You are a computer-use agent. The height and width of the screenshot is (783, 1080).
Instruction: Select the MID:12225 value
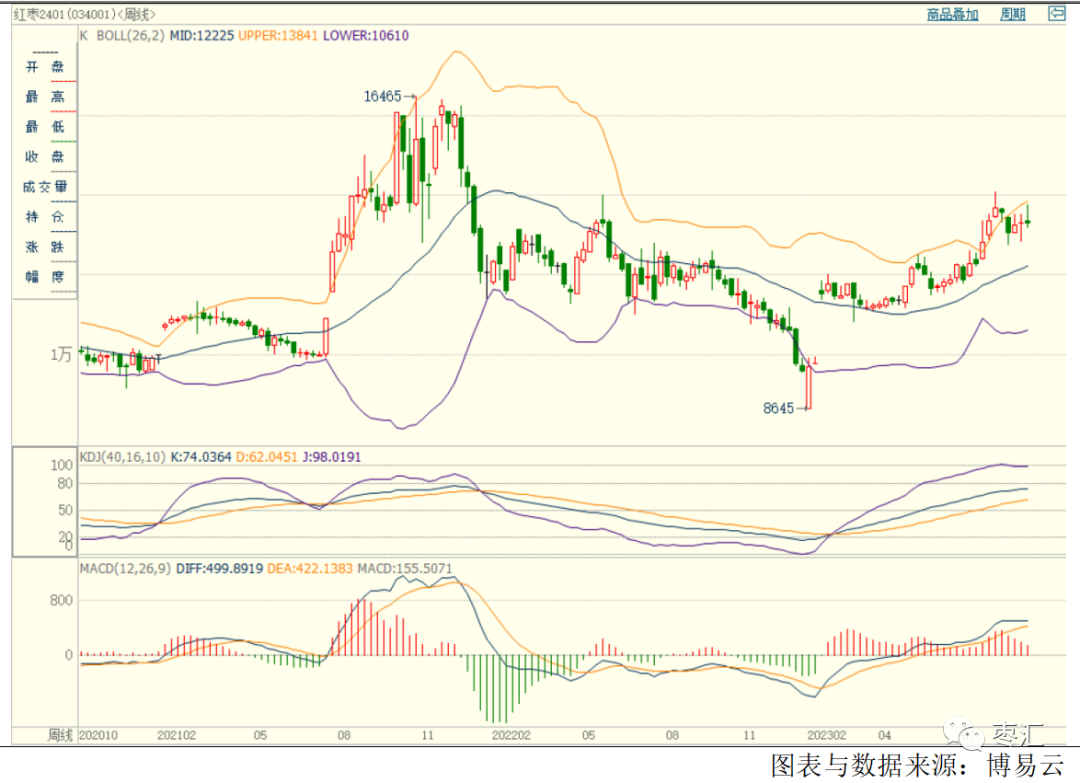pyautogui.click(x=202, y=35)
